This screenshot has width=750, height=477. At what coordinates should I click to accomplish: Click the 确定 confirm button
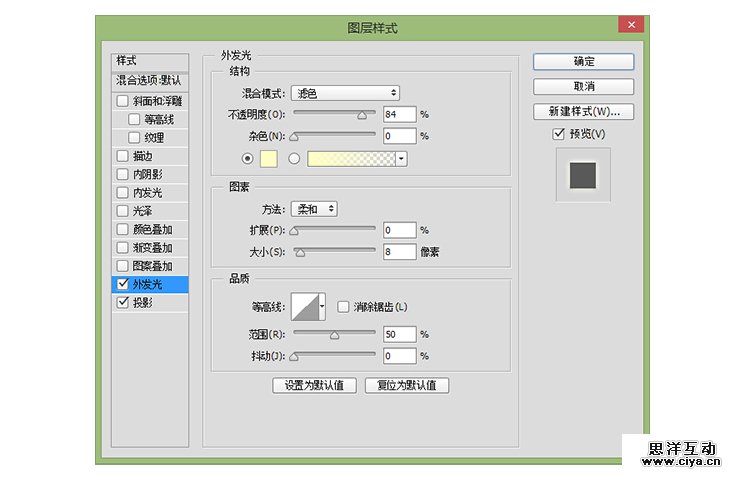tap(583, 62)
